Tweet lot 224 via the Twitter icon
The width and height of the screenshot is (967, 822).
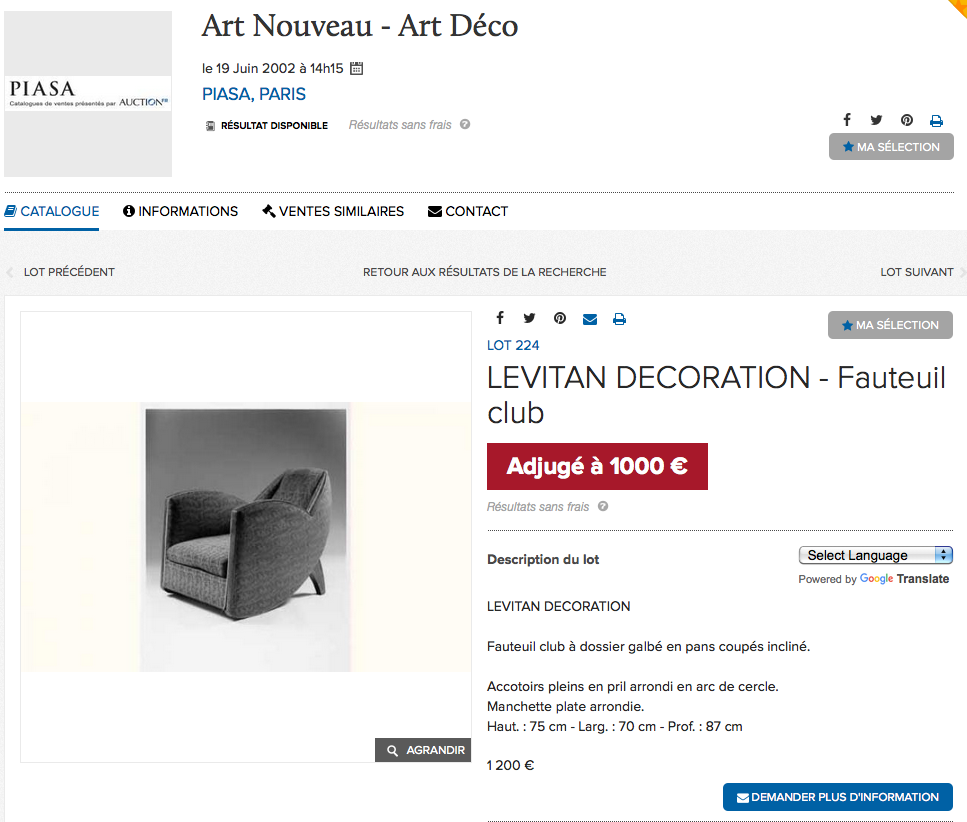click(530, 319)
